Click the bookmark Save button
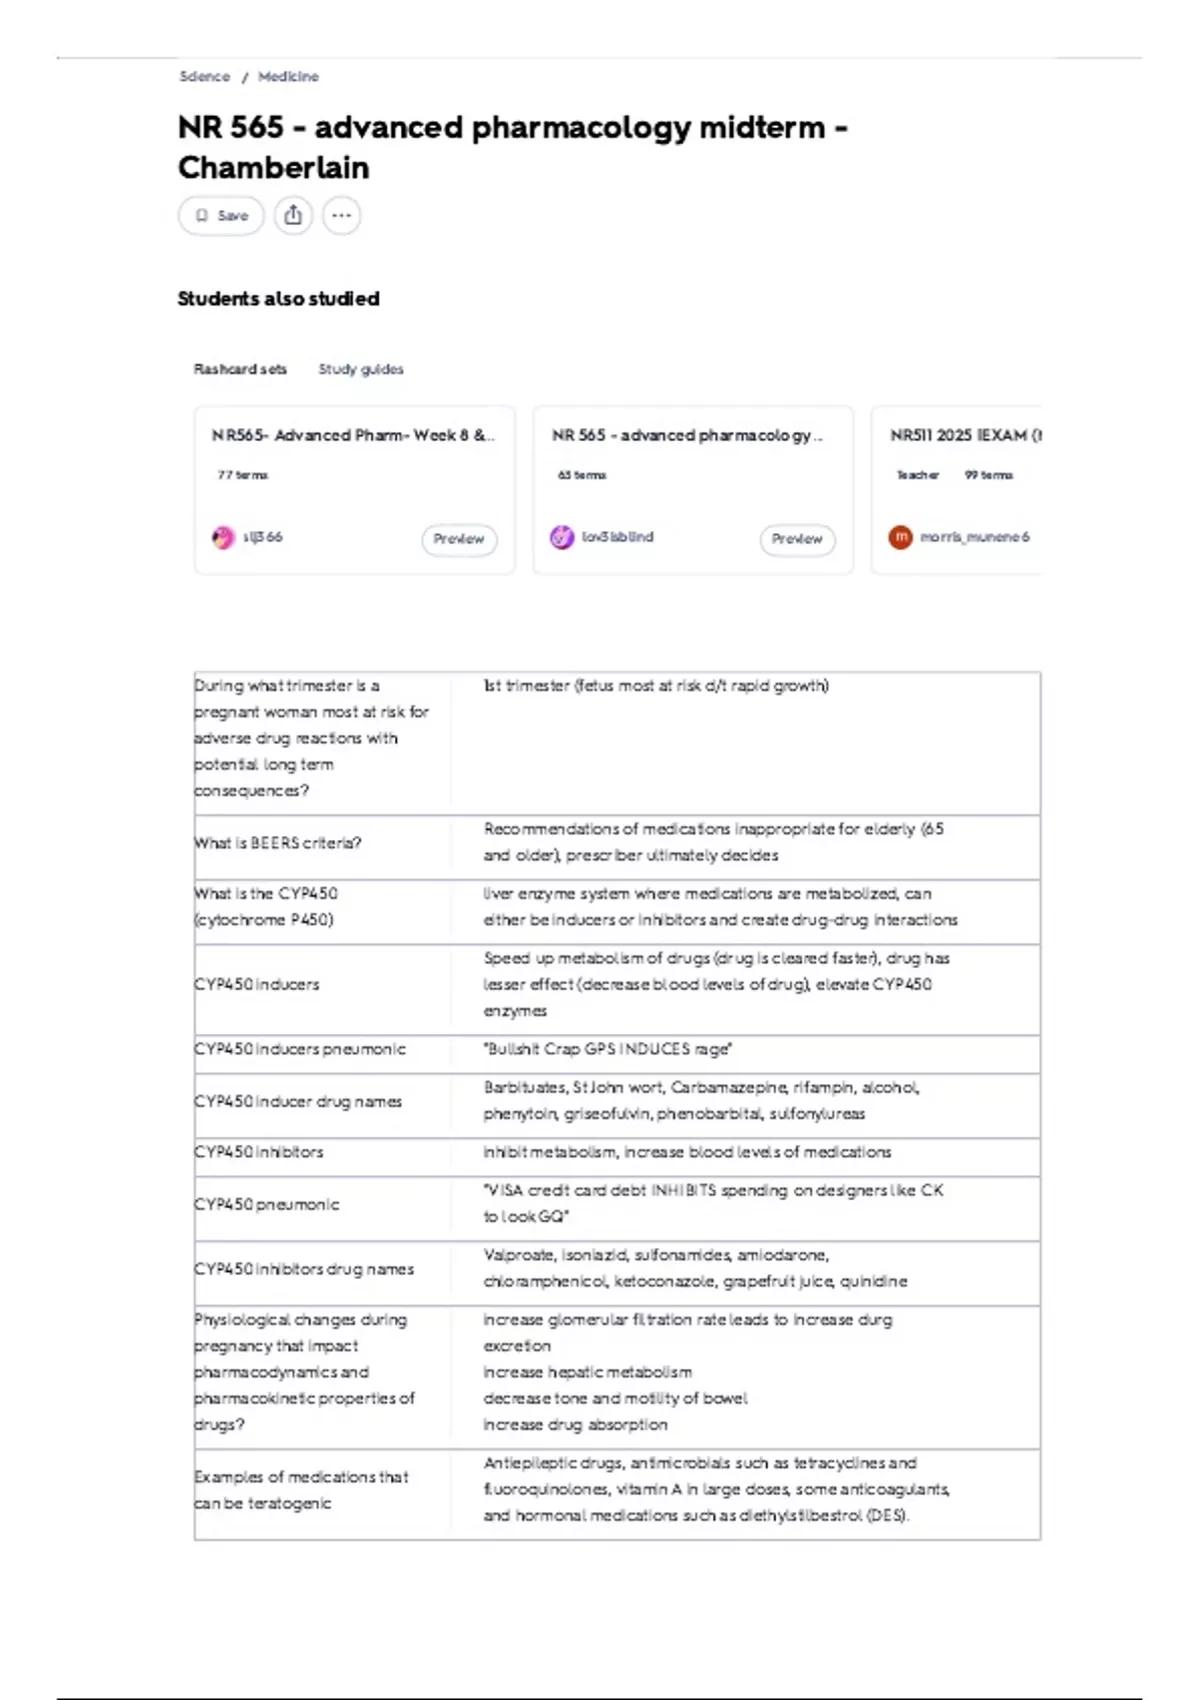 (221, 215)
